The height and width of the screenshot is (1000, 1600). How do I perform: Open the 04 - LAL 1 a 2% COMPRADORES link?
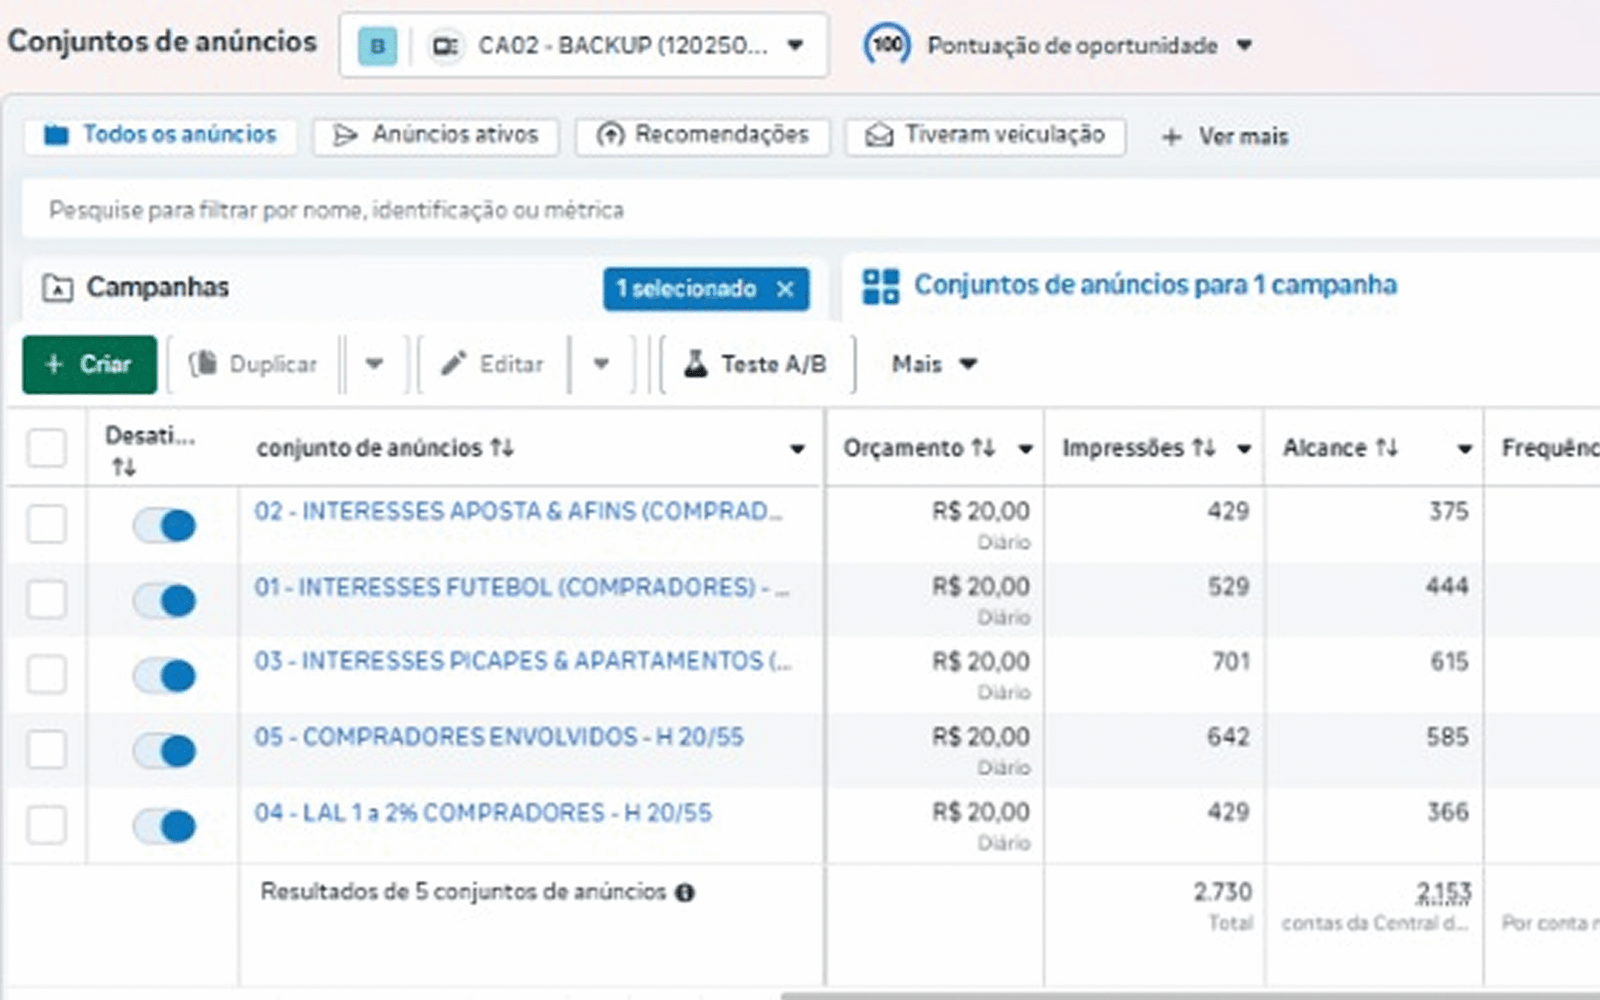pyautogui.click(x=482, y=812)
